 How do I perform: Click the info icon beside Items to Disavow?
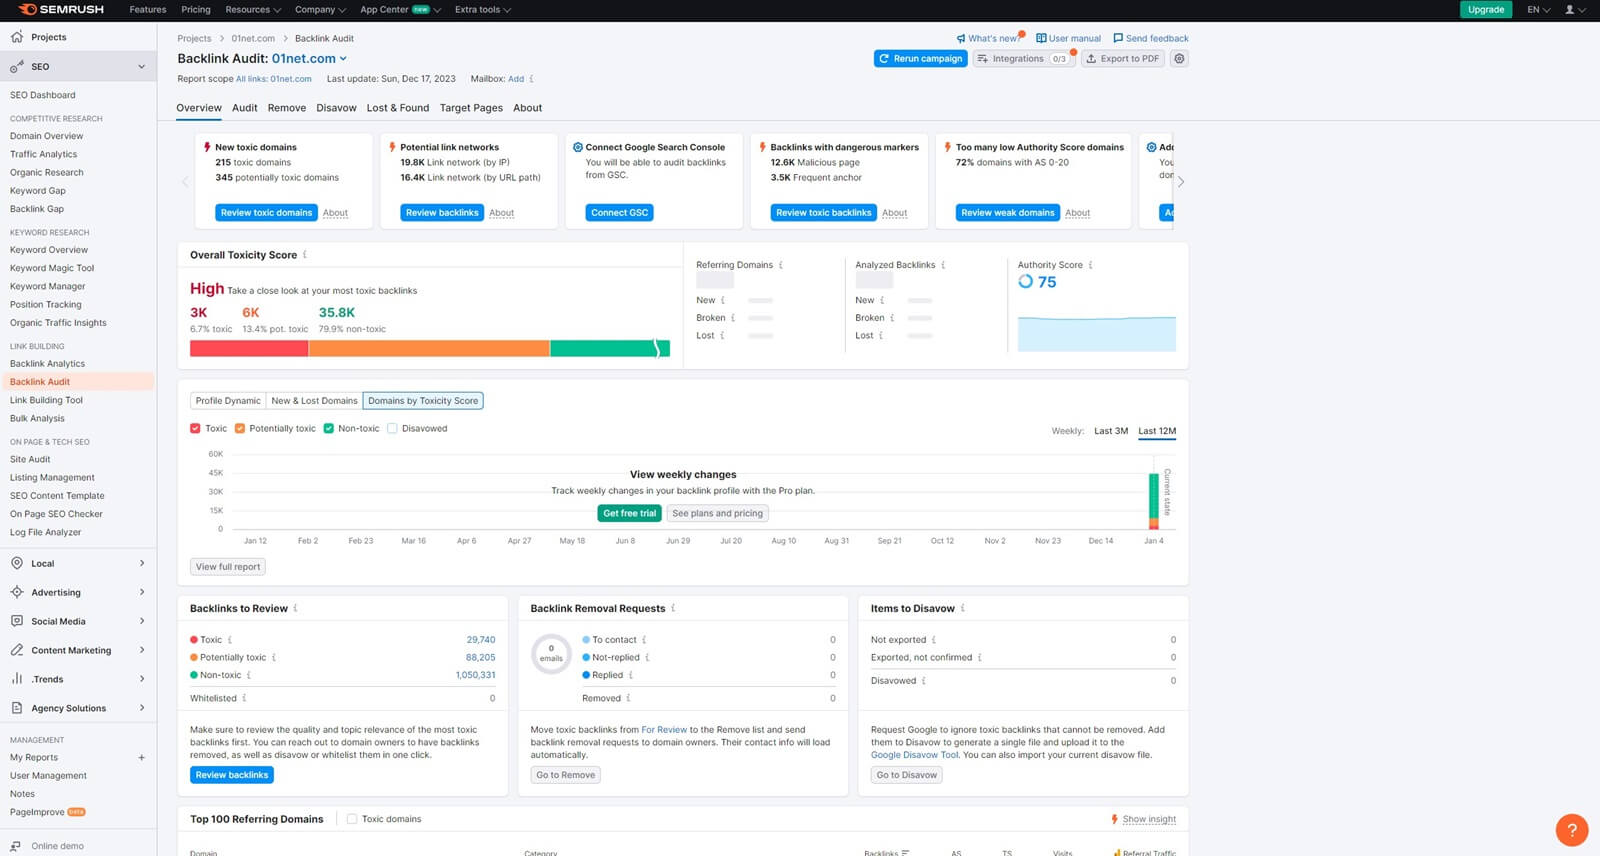pos(962,608)
